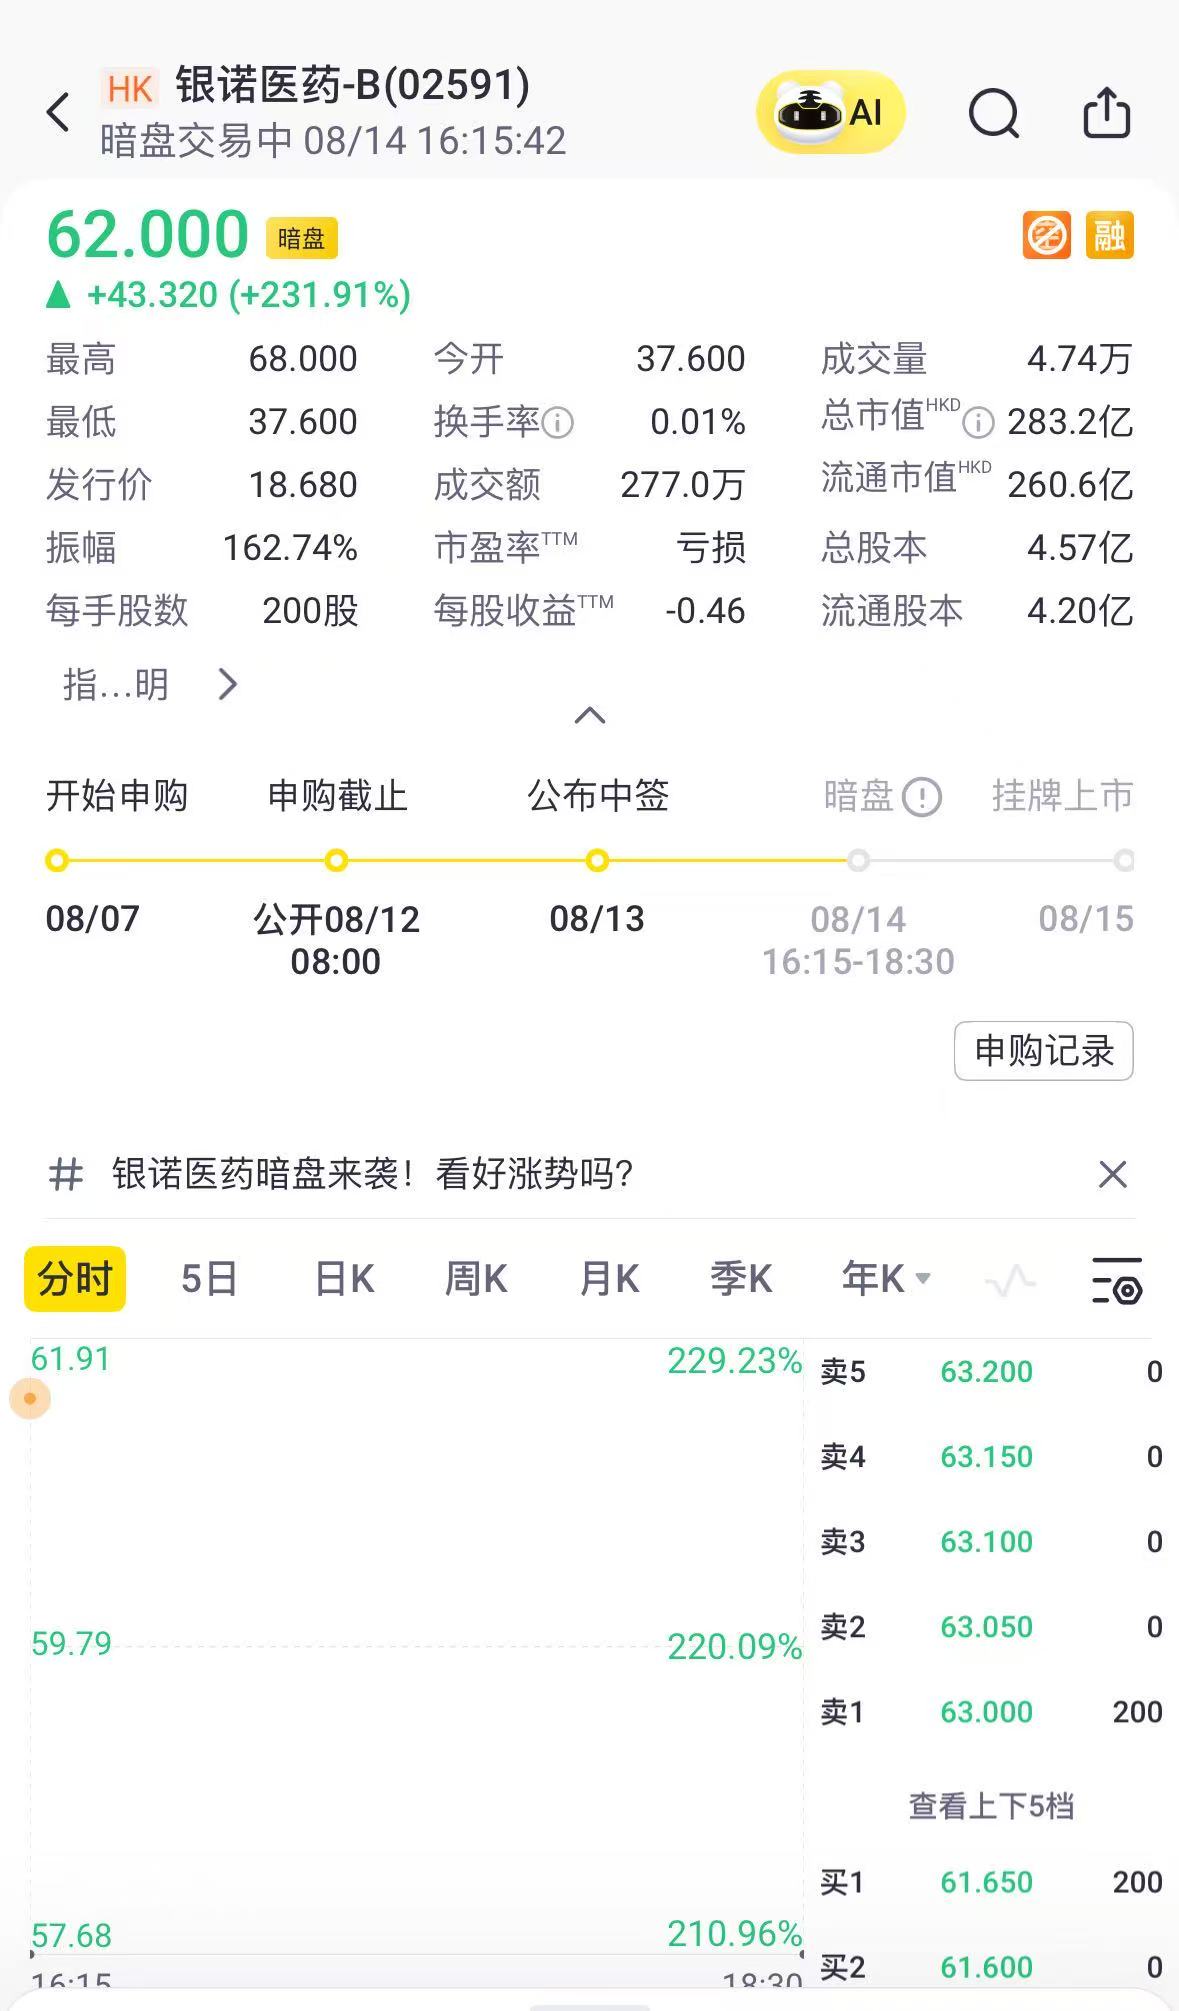
Task: Collapse the stock details with up caret
Action: pyautogui.click(x=590, y=715)
